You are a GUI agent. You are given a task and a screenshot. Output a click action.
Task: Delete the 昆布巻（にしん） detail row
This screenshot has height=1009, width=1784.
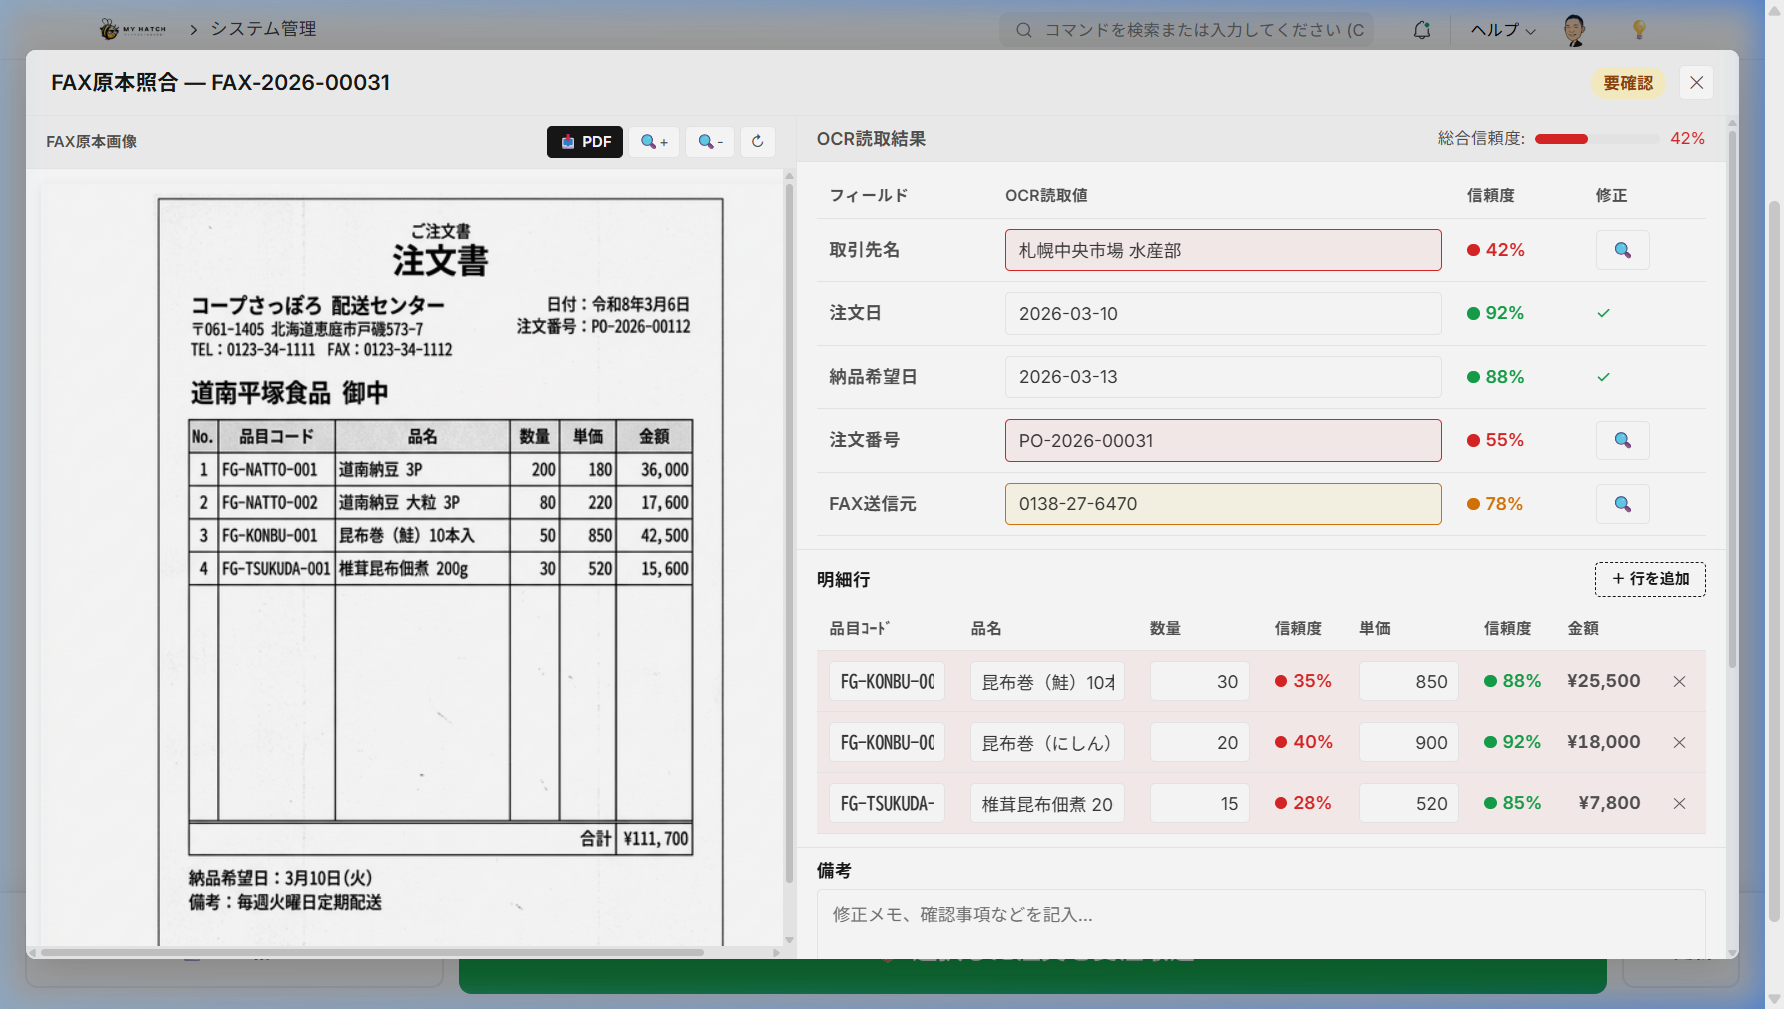[x=1679, y=742]
